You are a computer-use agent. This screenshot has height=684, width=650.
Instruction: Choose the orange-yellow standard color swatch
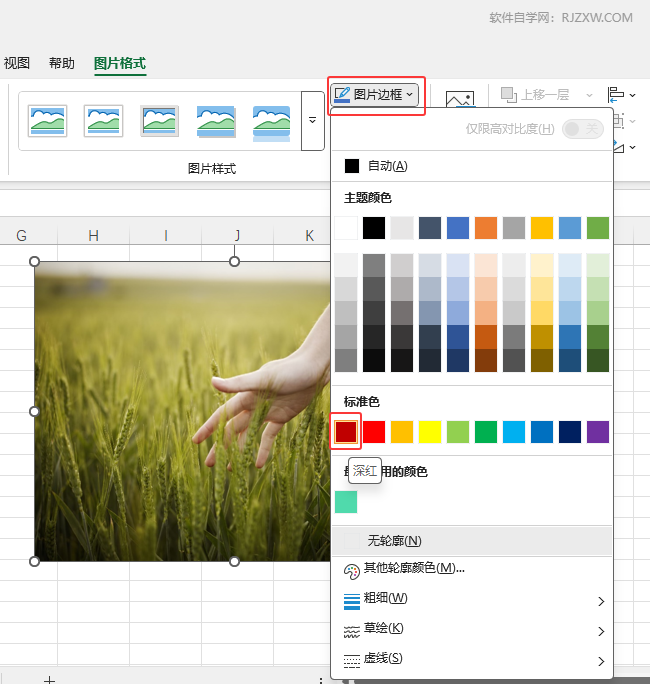click(402, 432)
